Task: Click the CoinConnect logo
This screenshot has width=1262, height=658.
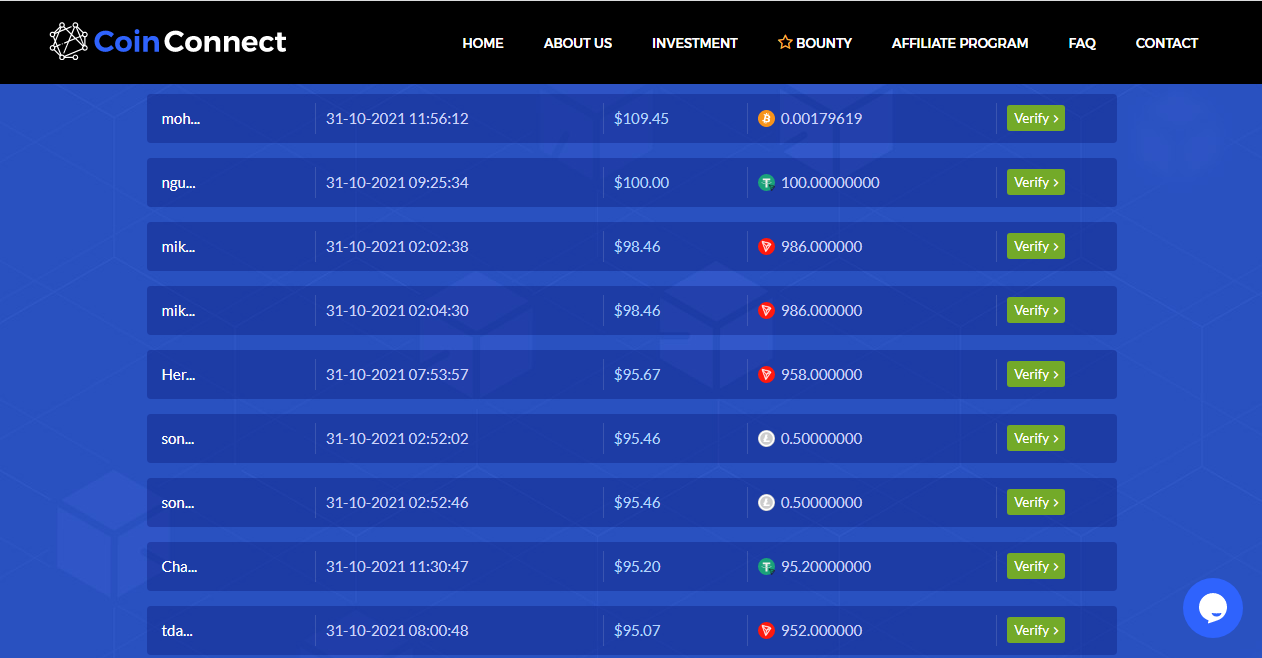Action: (168, 42)
